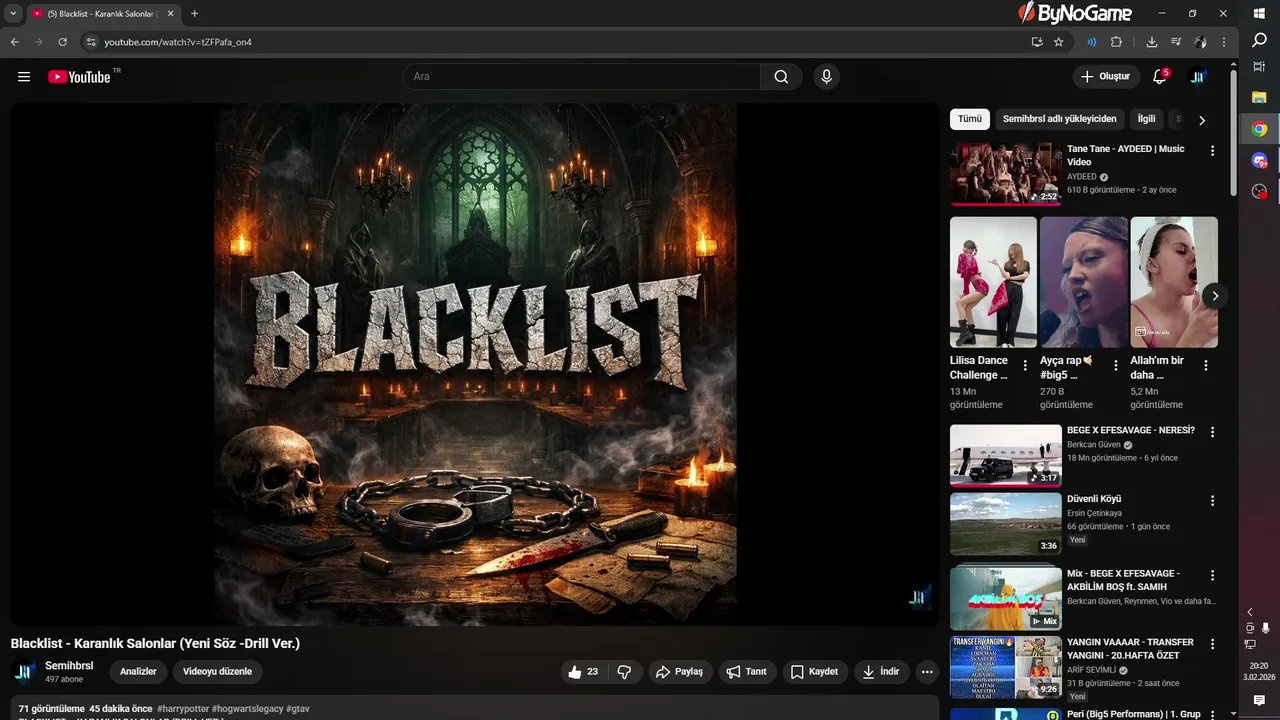Go to YouTube home via logo
This screenshot has height=720, width=1280.
(x=79, y=77)
